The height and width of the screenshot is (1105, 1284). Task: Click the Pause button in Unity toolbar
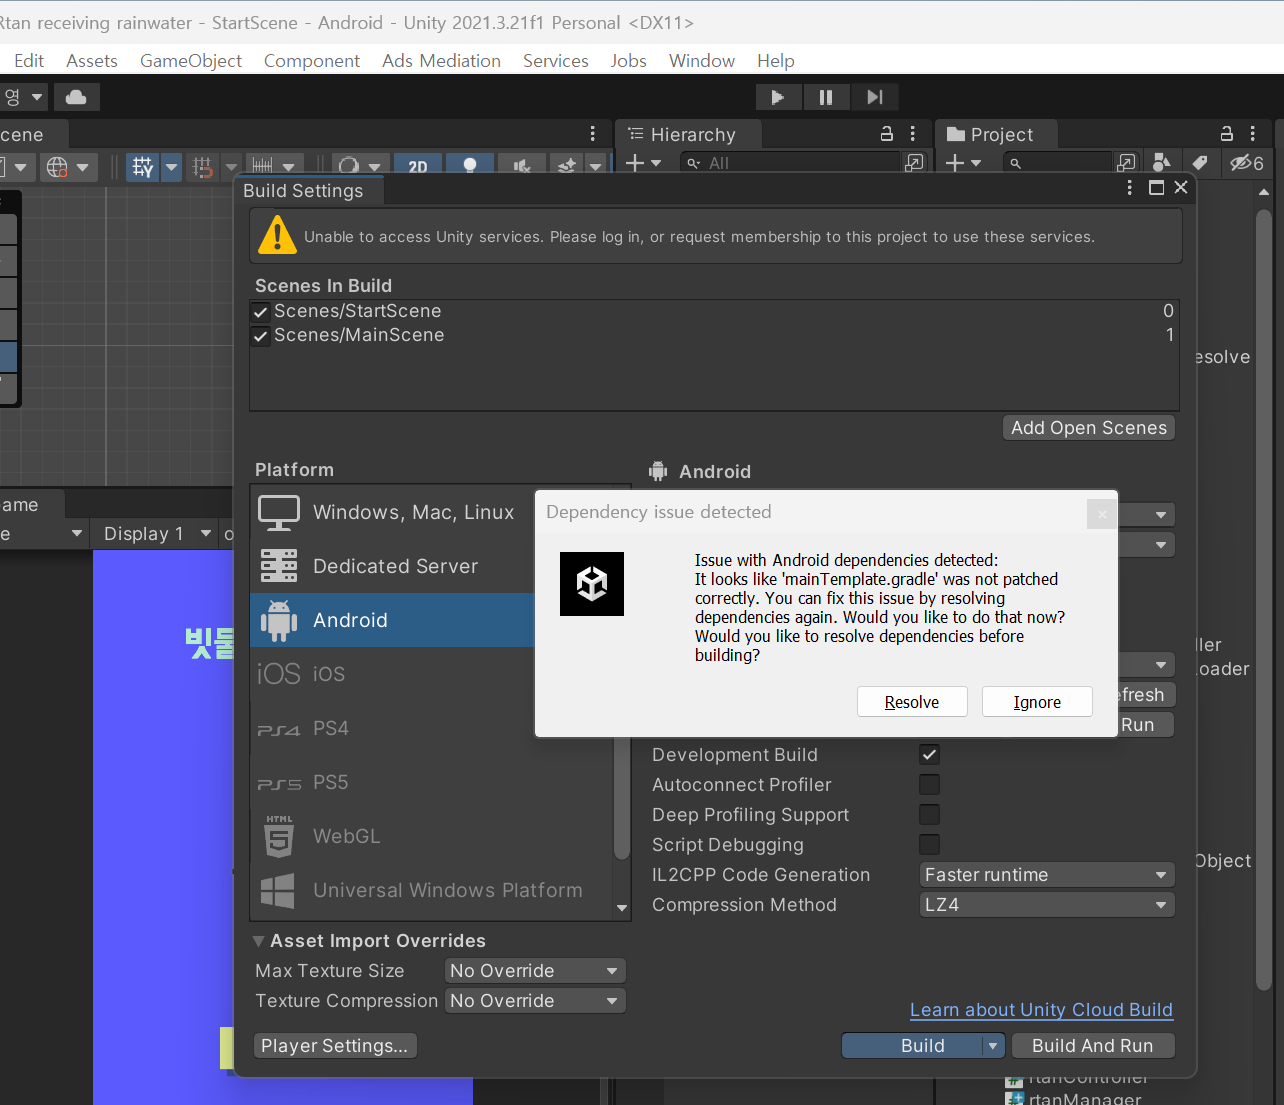point(826,97)
